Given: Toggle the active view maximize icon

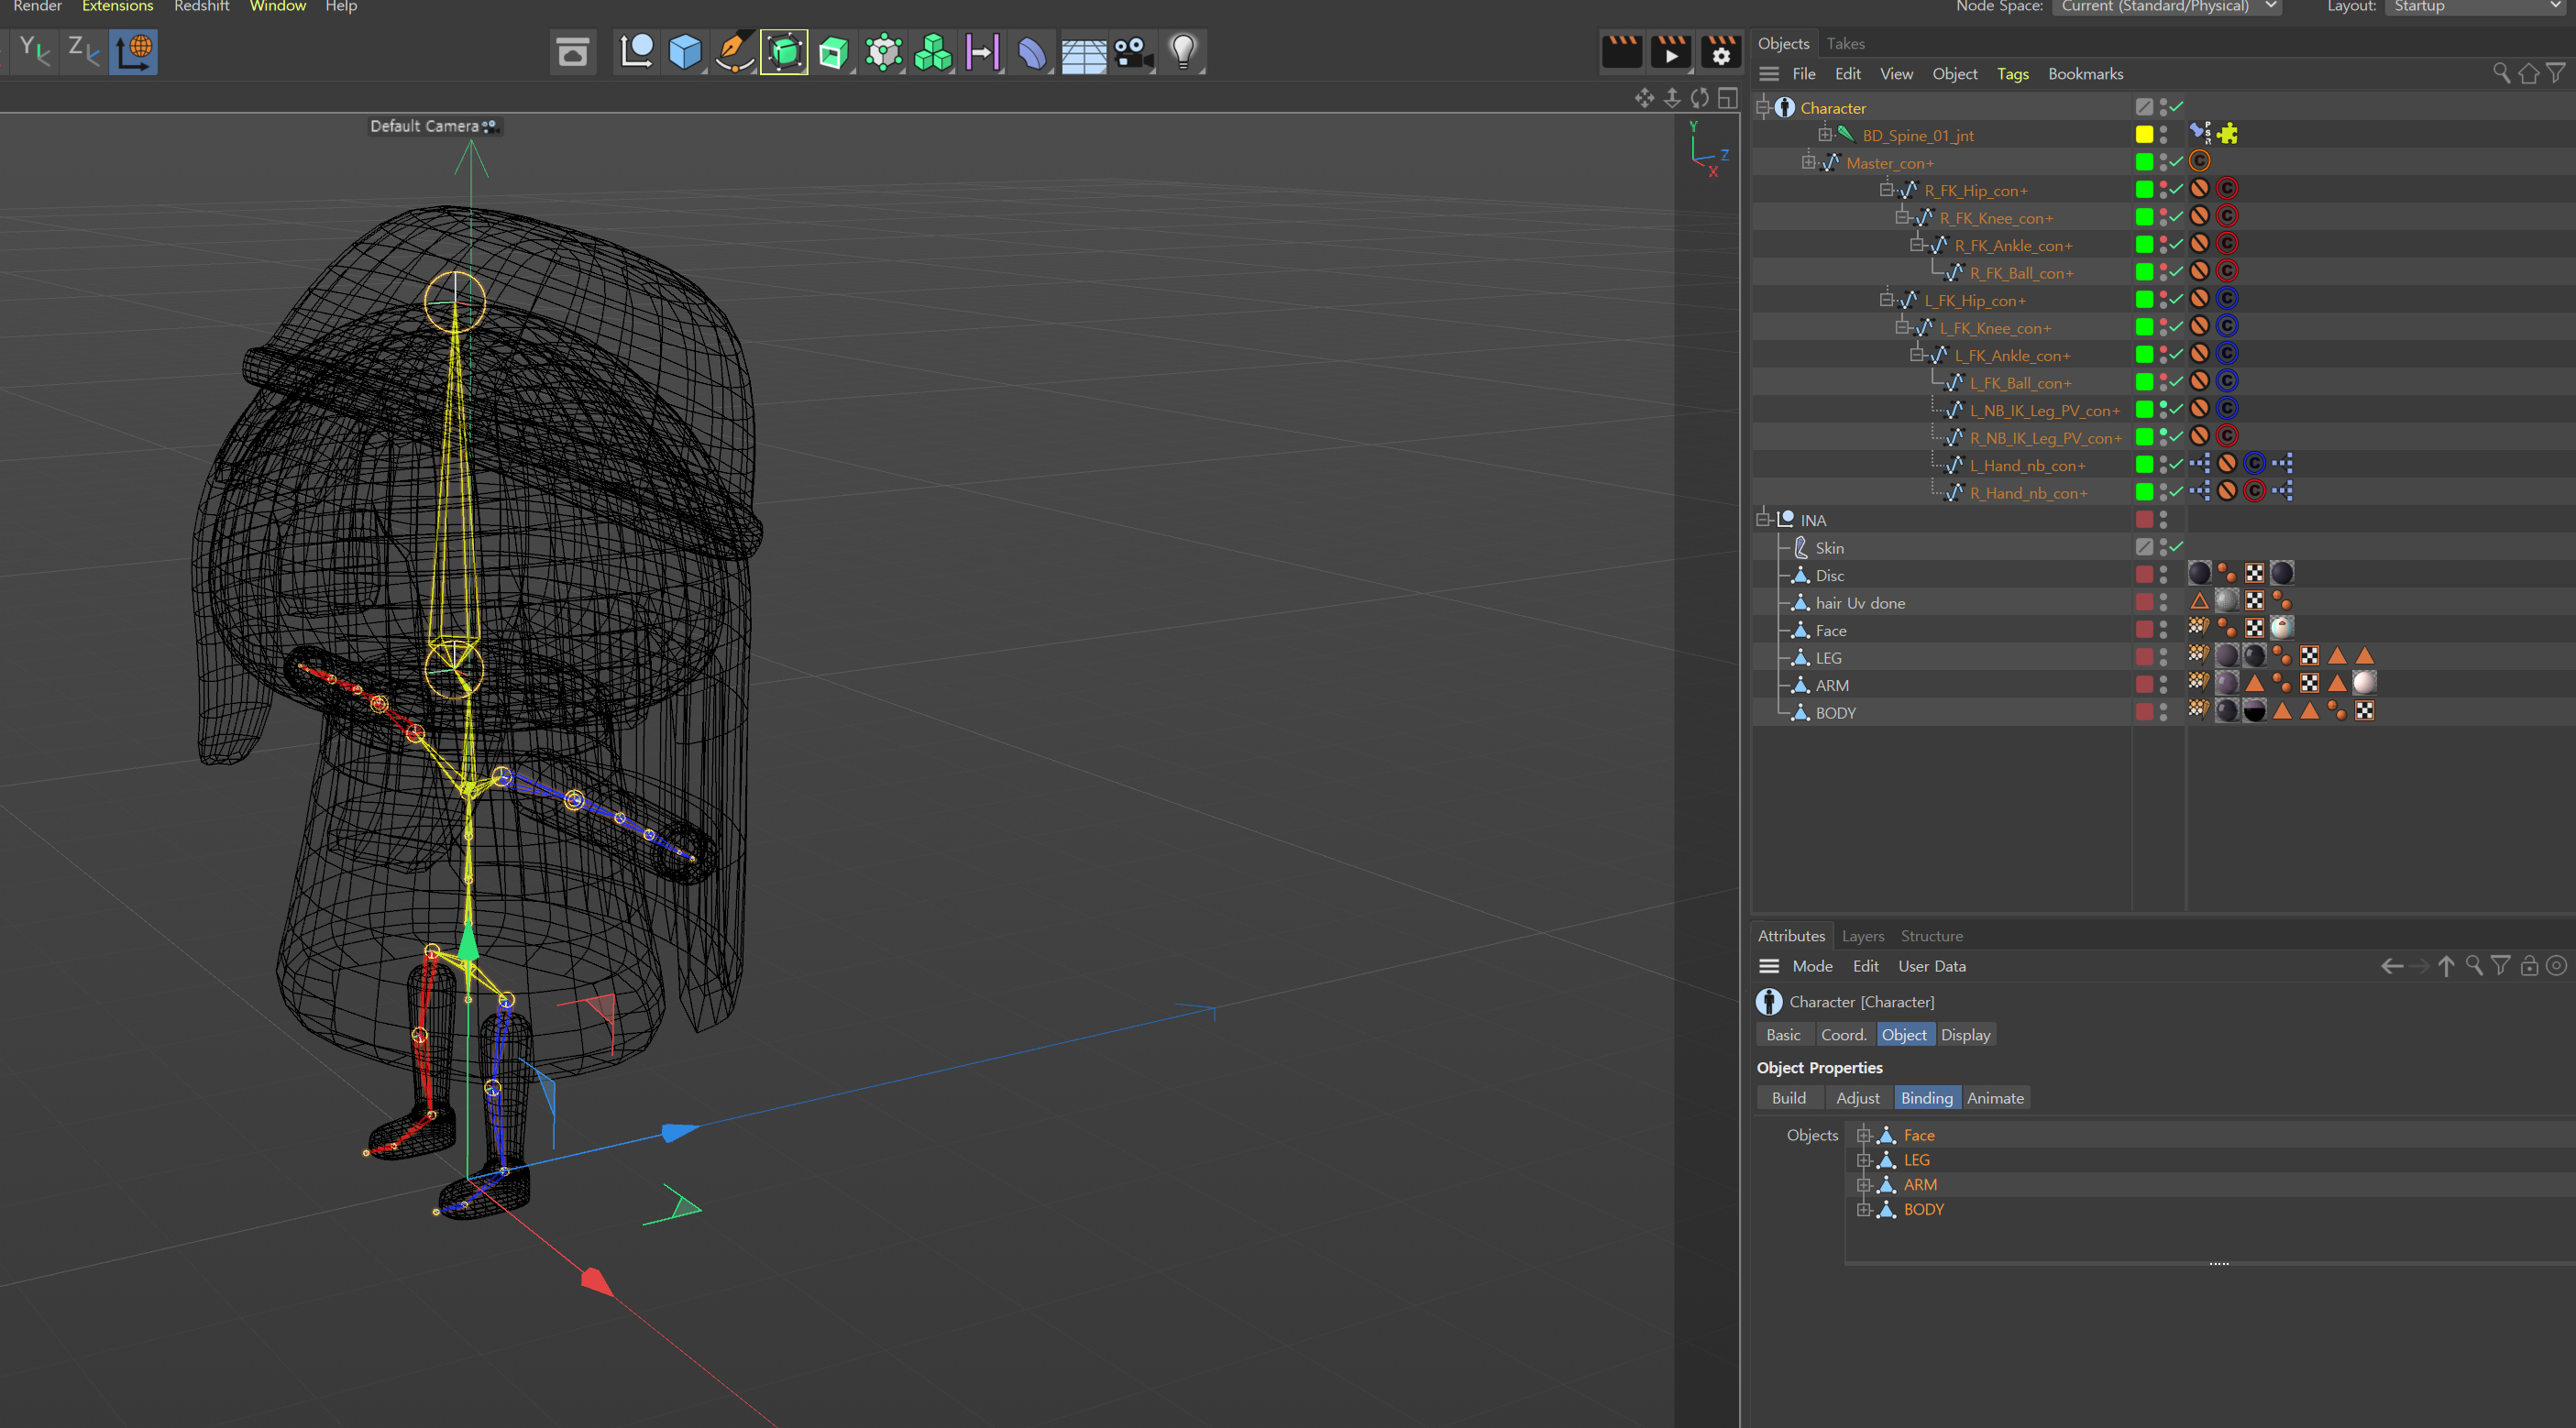Looking at the screenshot, I should [x=1728, y=98].
